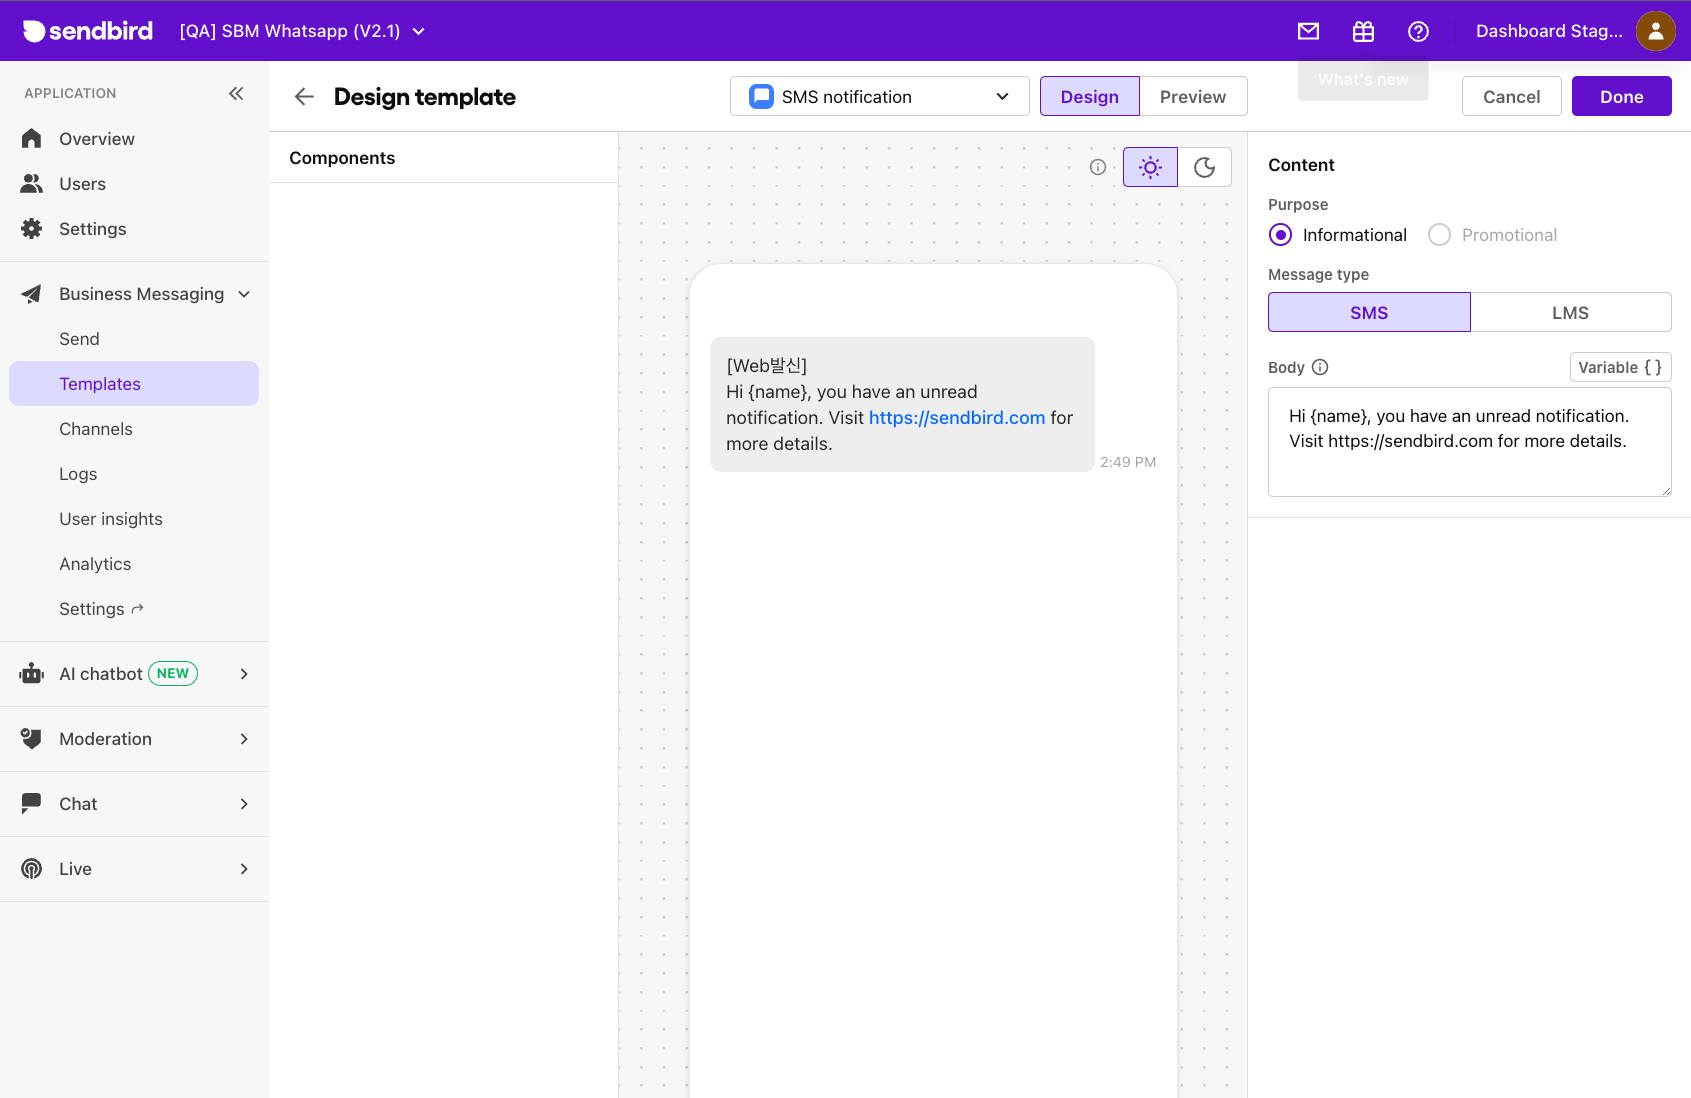Open the Templates menu item
The height and width of the screenshot is (1098, 1691).
pyautogui.click(x=134, y=384)
